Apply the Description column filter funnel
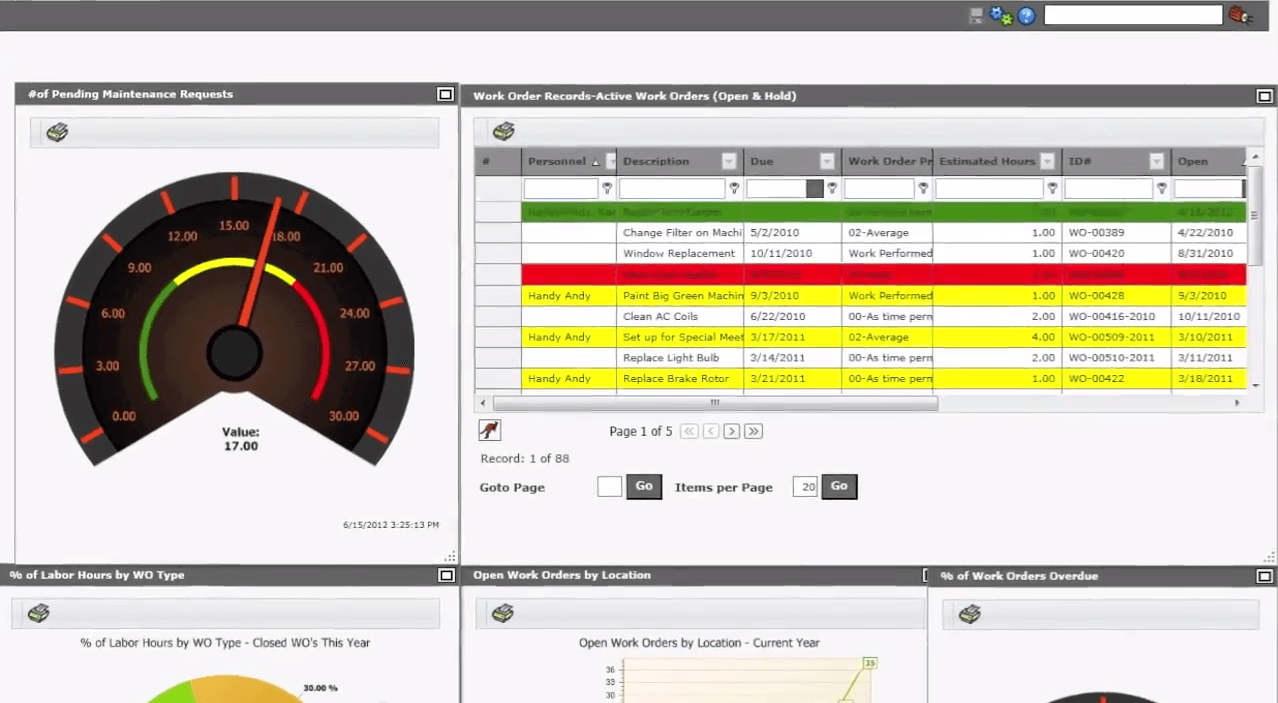This screenshot has width=1278, height=703. 735,188
